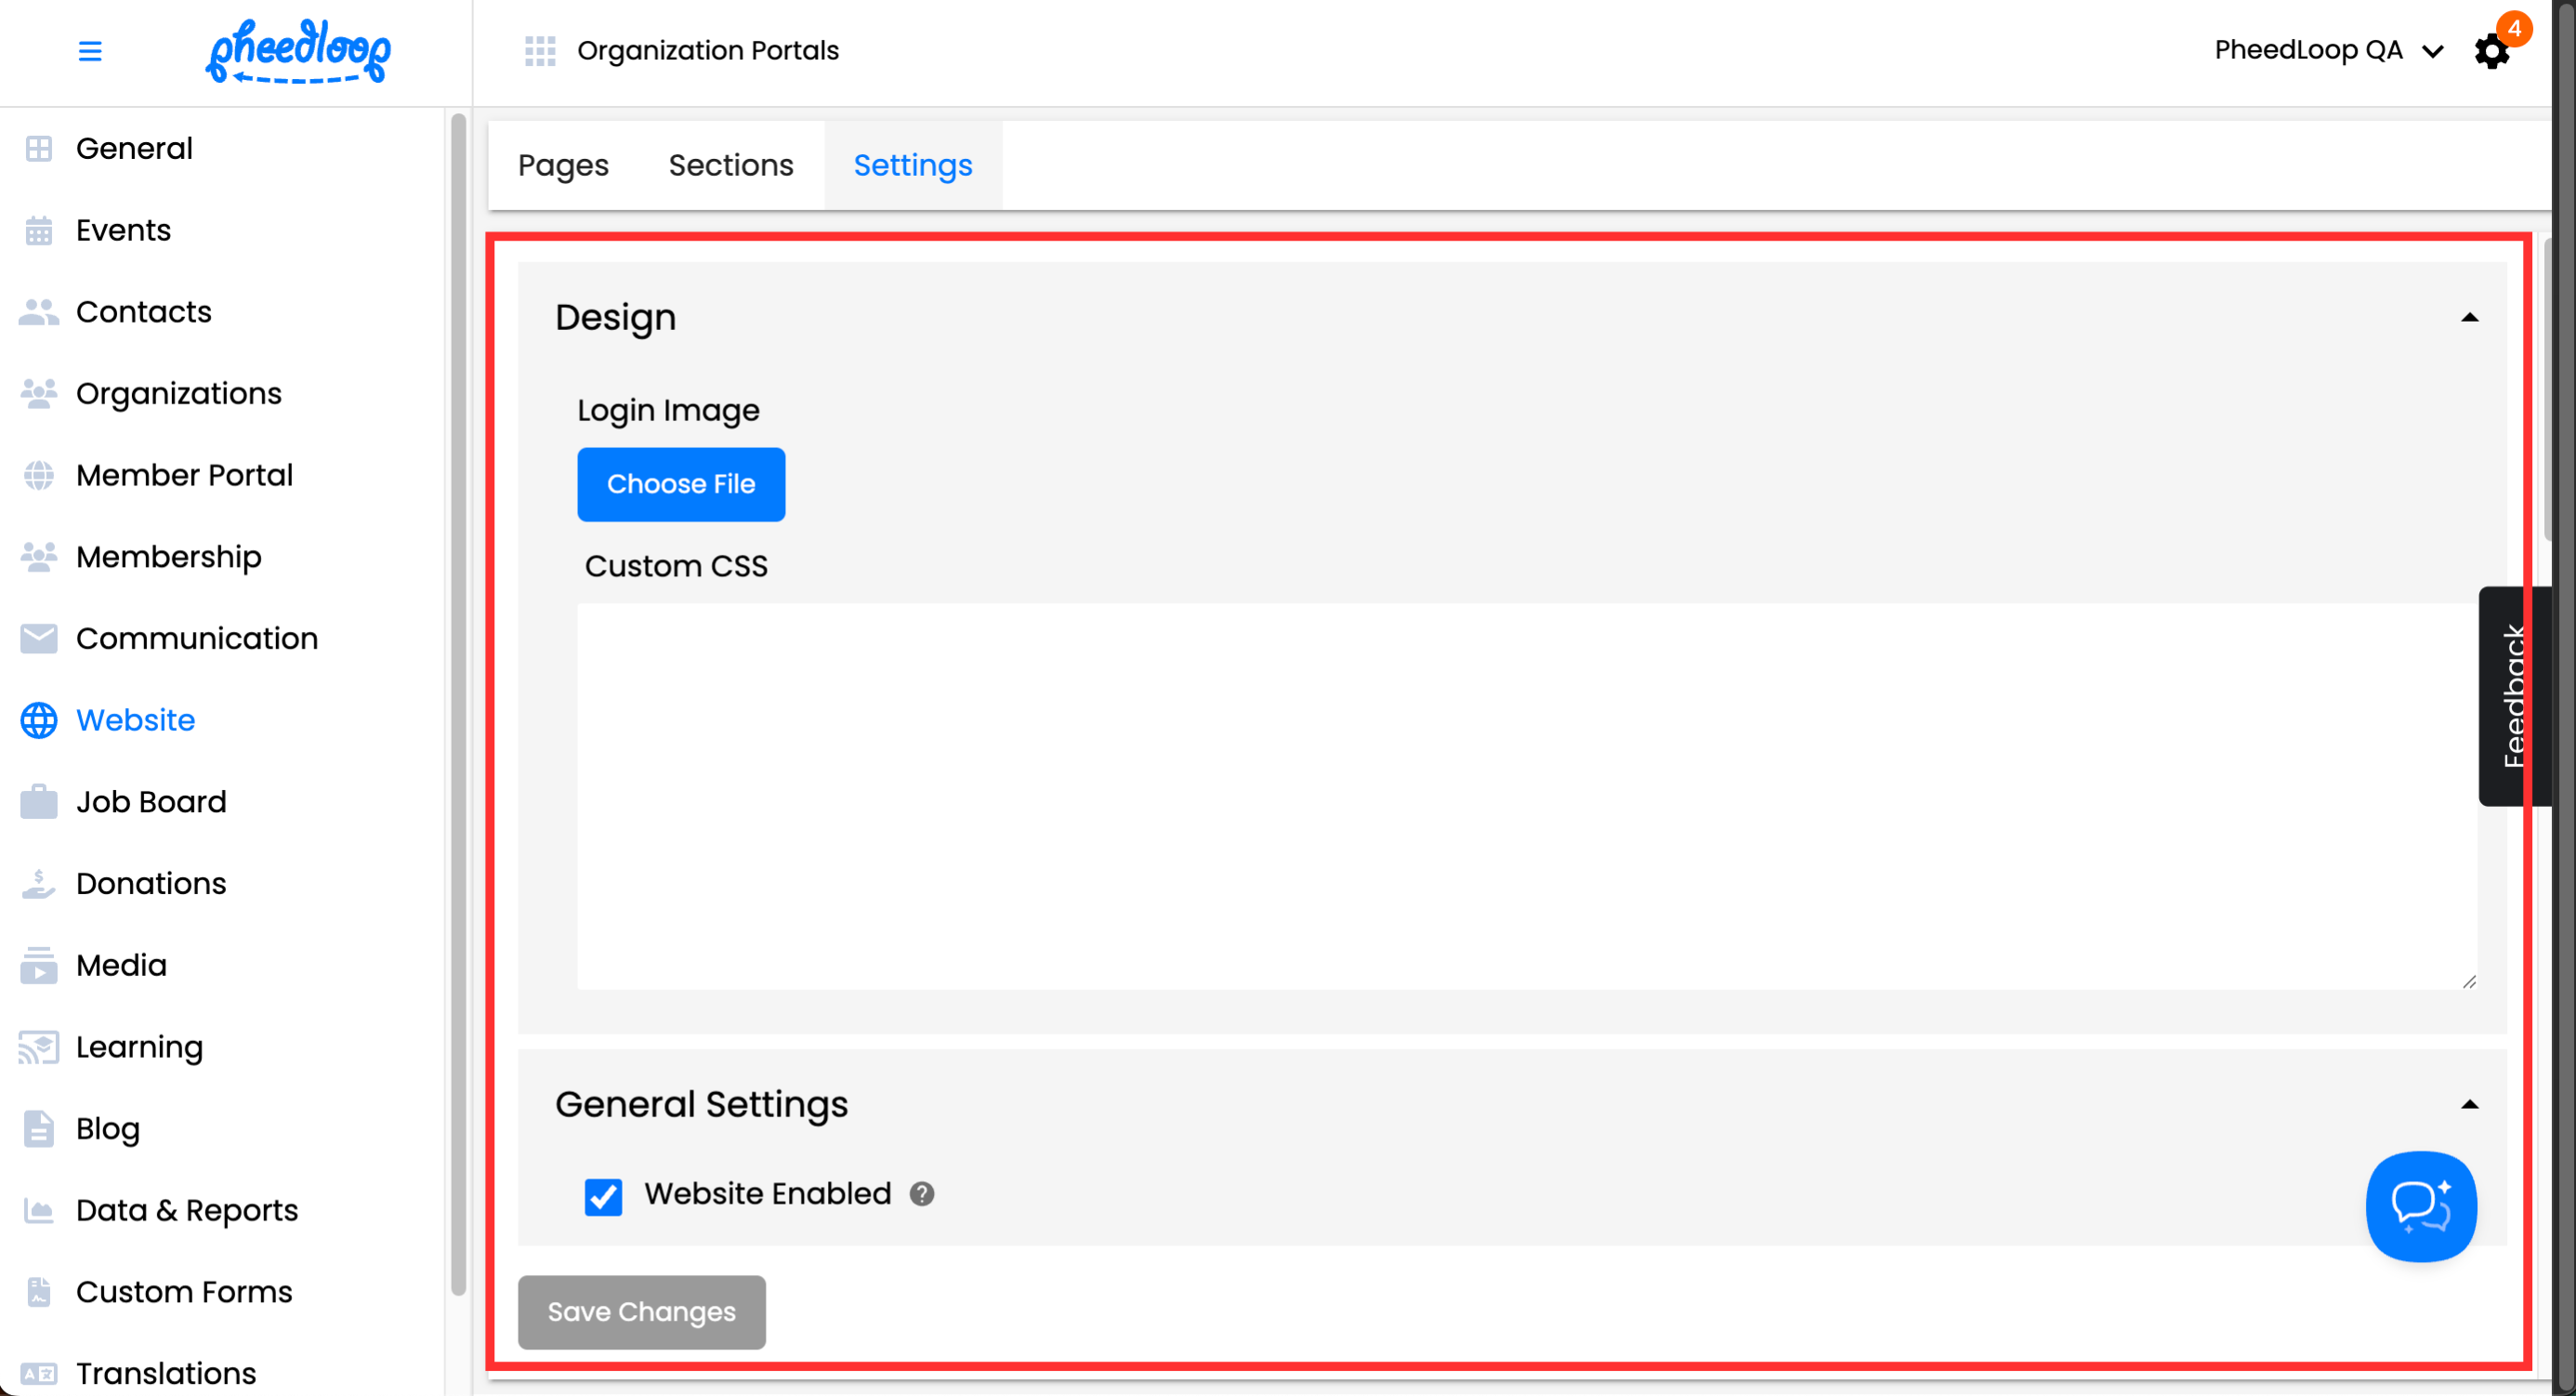2576x1396 pixels.
Task: Switch to the Sections tab
Action: click(731, 165)
